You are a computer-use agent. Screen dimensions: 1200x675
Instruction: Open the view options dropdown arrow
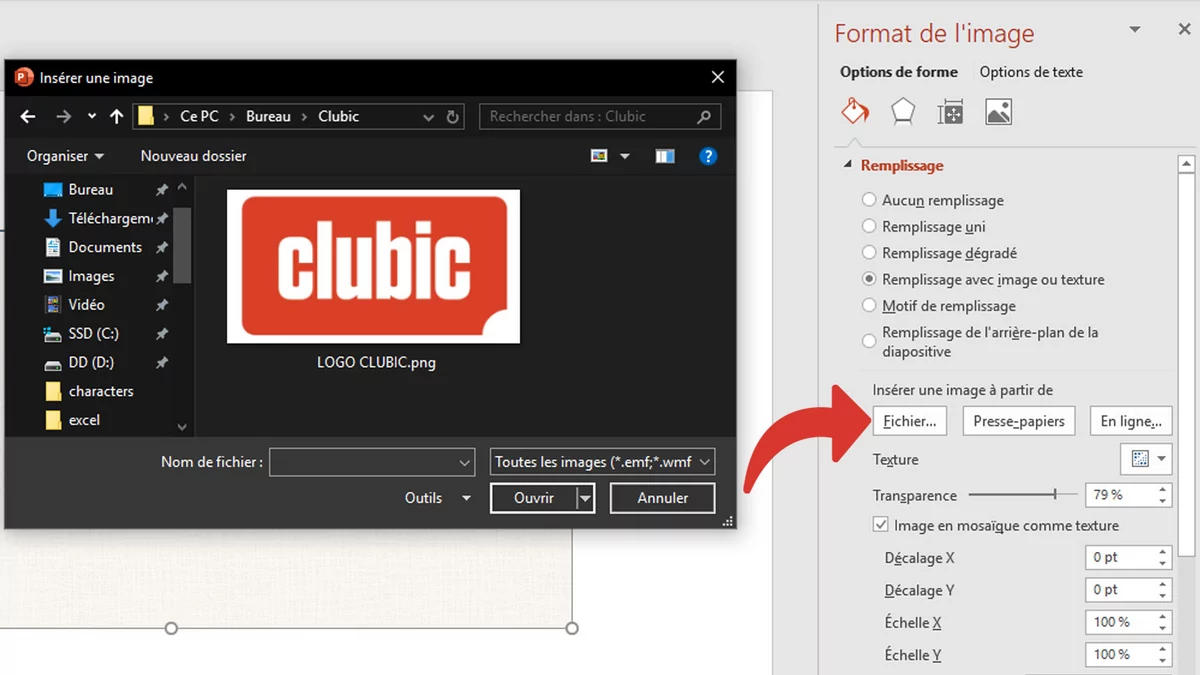coord(625,156)
